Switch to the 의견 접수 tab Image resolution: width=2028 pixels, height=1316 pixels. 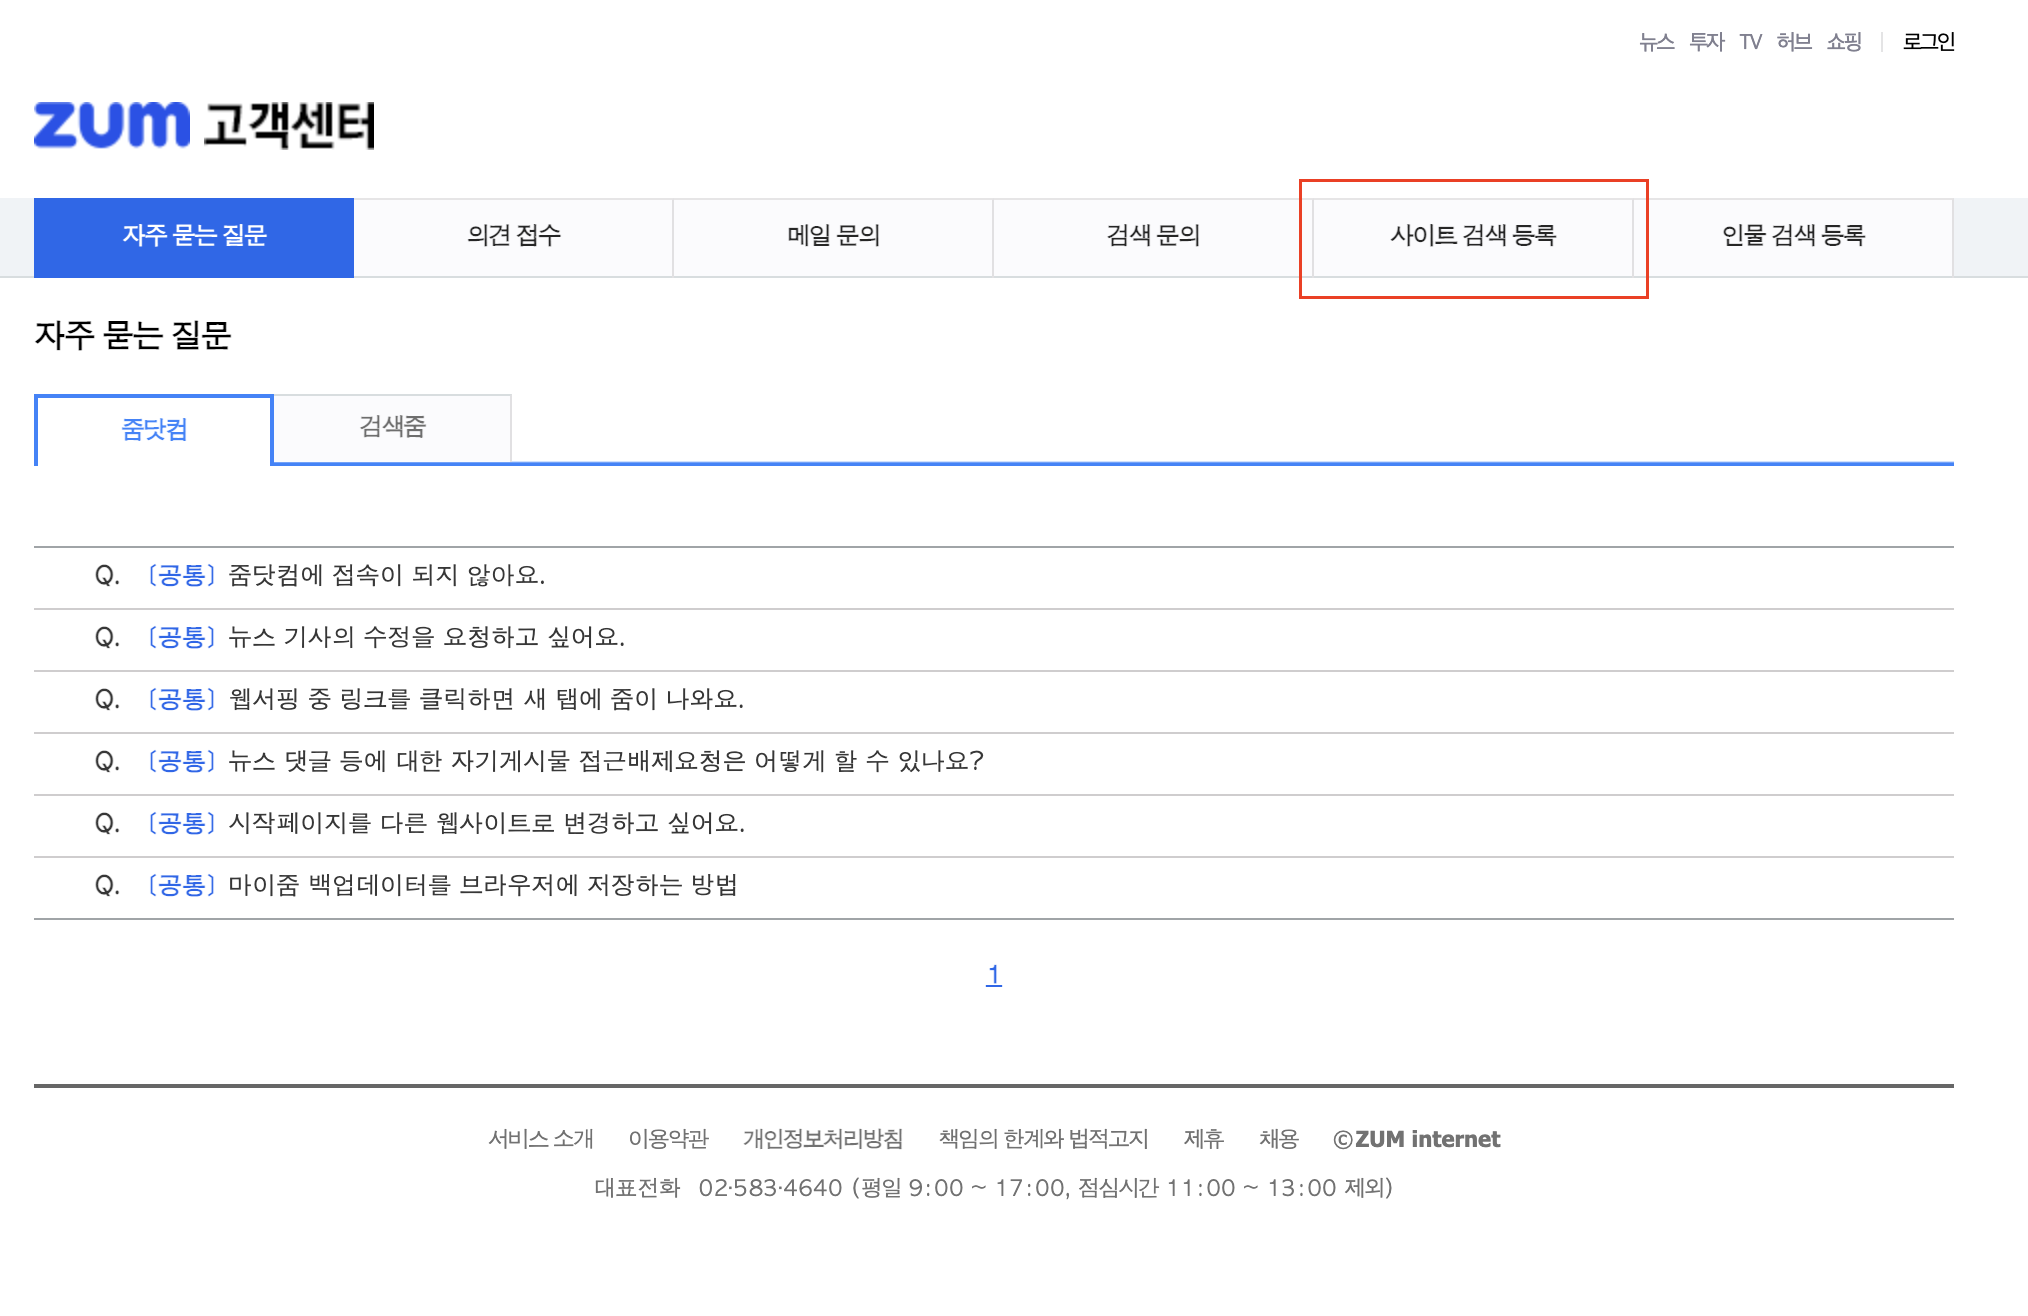513,236
